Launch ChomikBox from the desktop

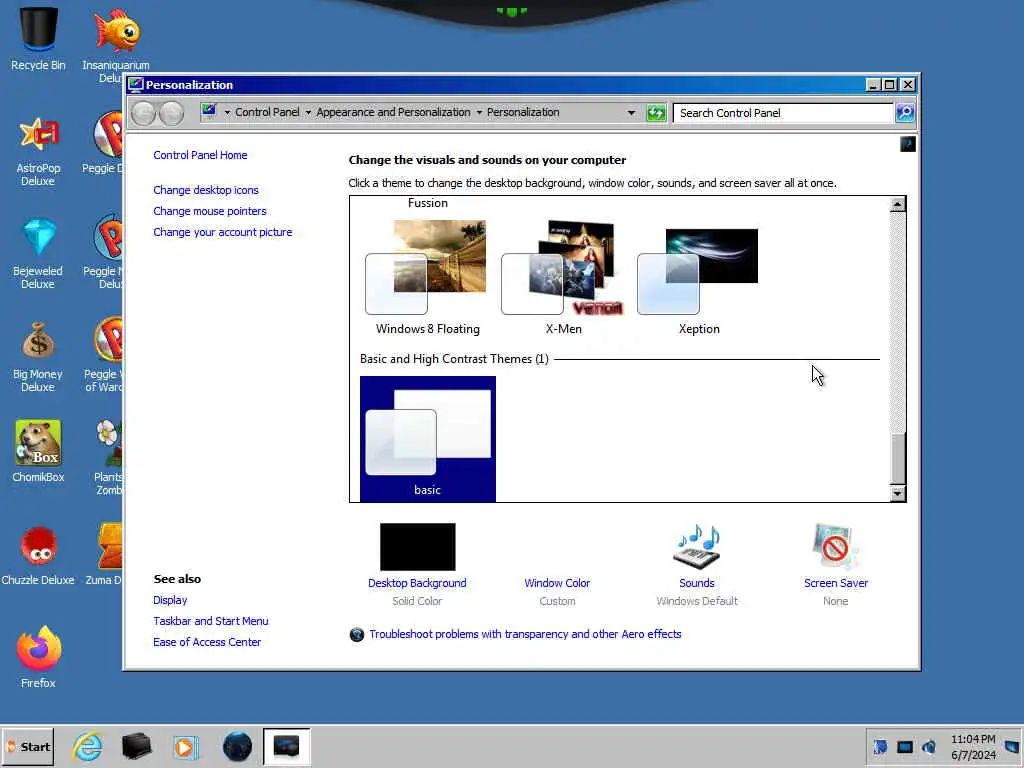click(x=38, y=452)
